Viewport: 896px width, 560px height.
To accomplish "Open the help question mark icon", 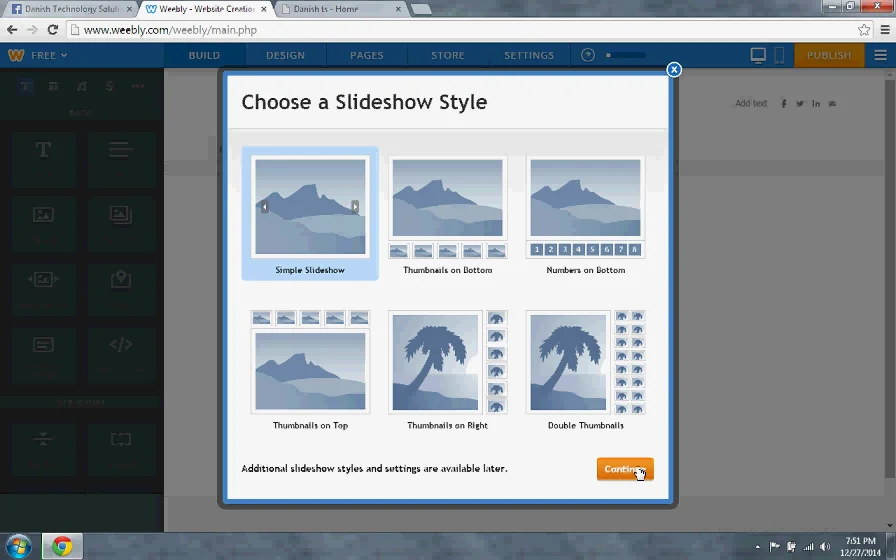I will point(587,55).
